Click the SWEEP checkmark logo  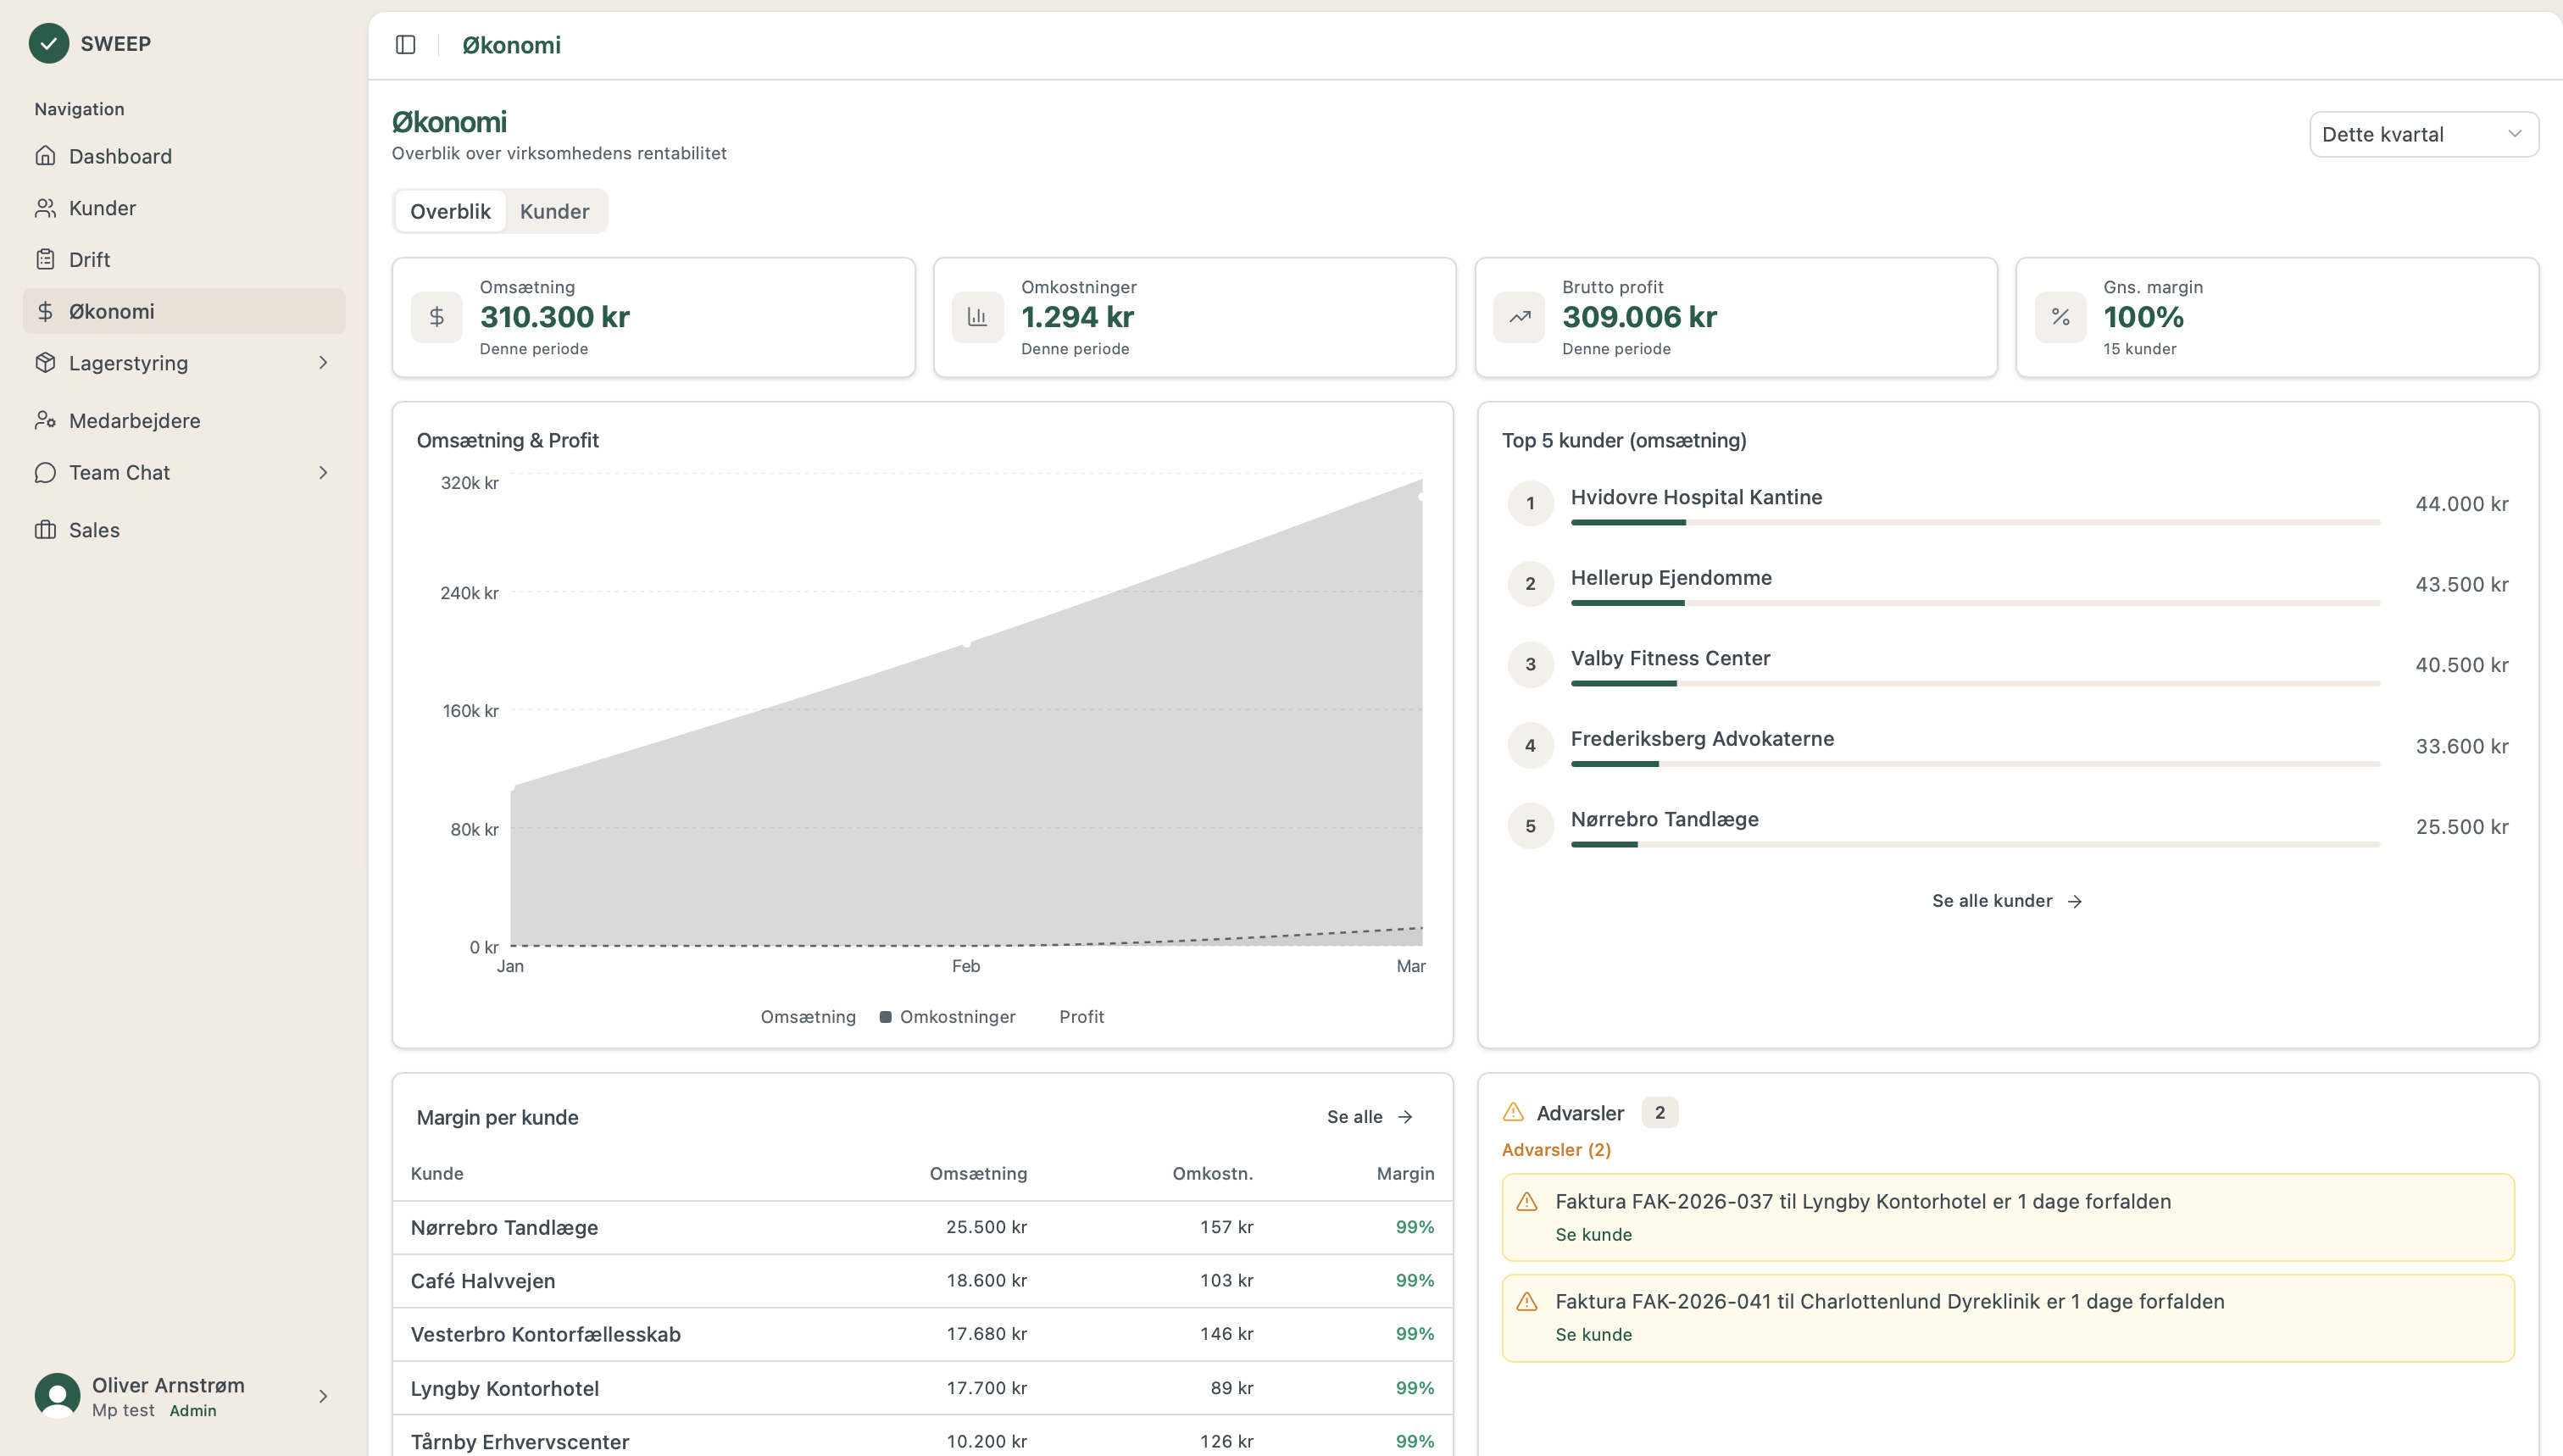tap(48, 44)
